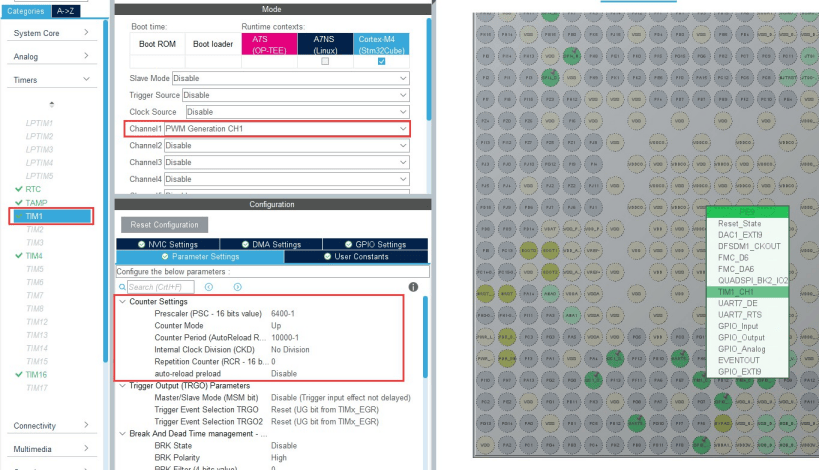Choose GPIO_Analog in pin context menu
The width and height of the screenshot is (820, 470).
[x=742, y=349]
